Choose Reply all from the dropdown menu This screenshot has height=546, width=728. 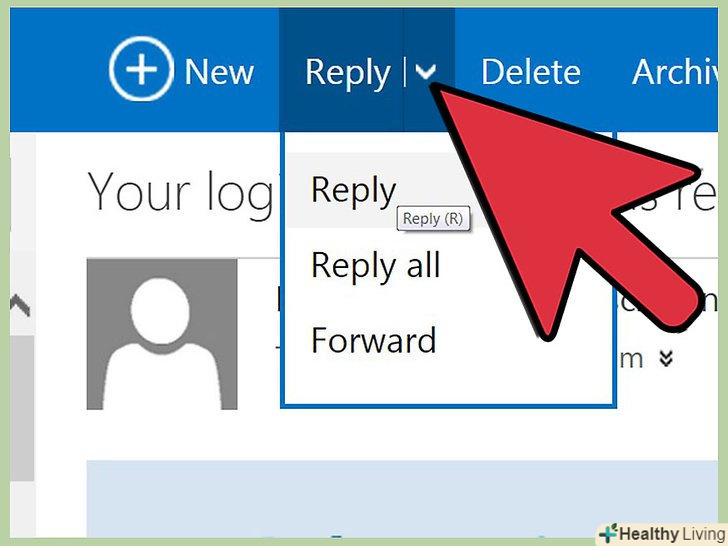coord(376,266)
